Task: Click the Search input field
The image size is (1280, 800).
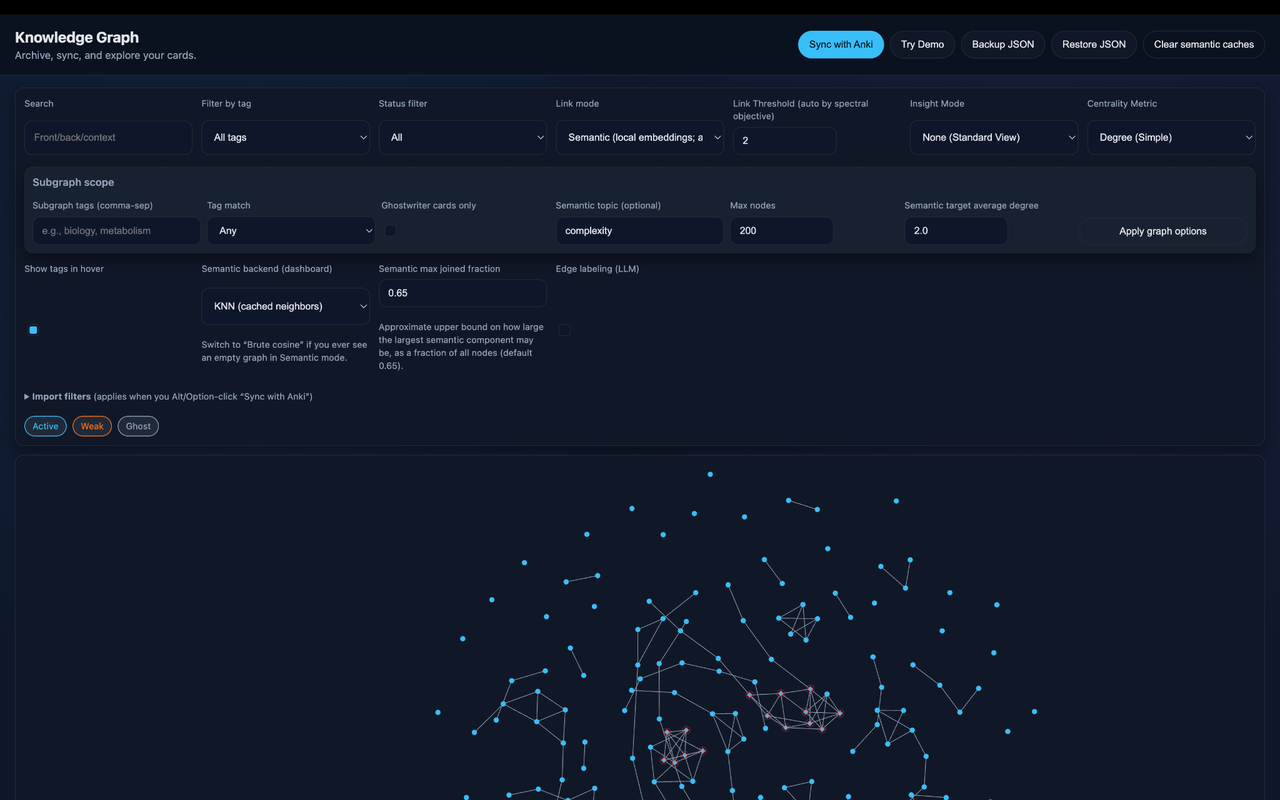Action: pyautogui.click(x=108, y=138)
